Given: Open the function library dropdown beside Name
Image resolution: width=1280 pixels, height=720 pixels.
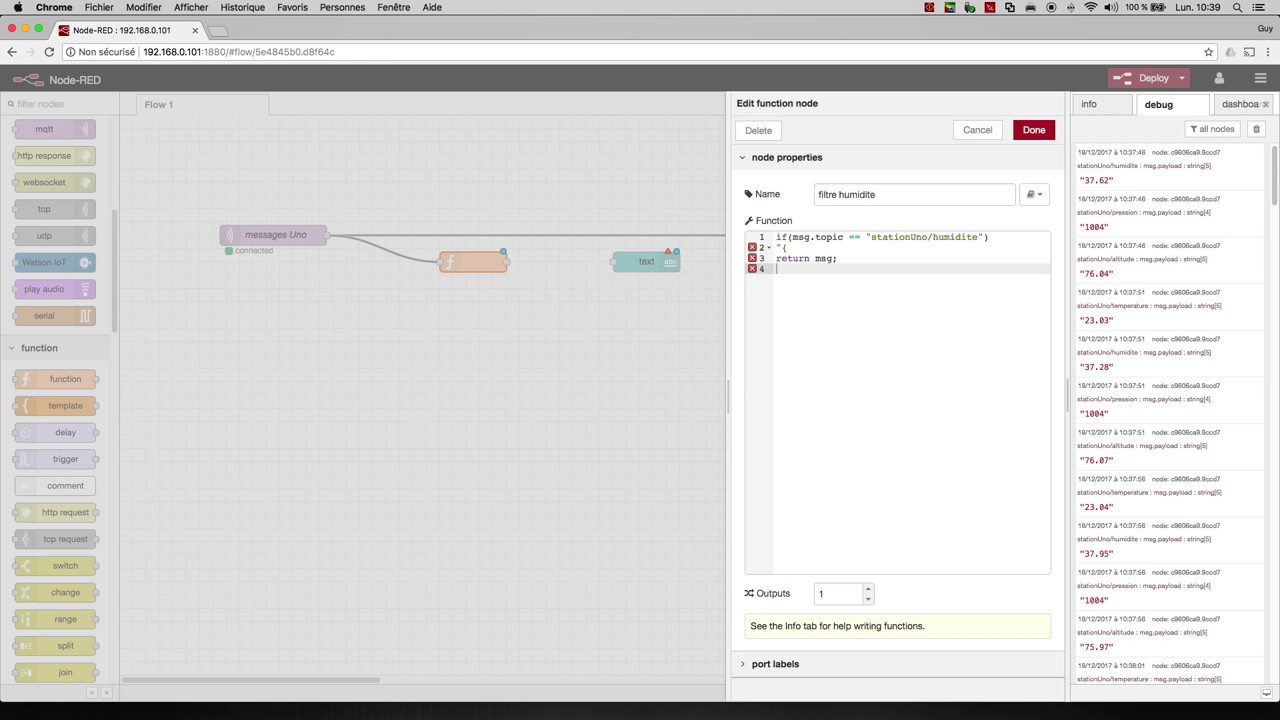Looking at the screenshot, I should point(1034,194).
